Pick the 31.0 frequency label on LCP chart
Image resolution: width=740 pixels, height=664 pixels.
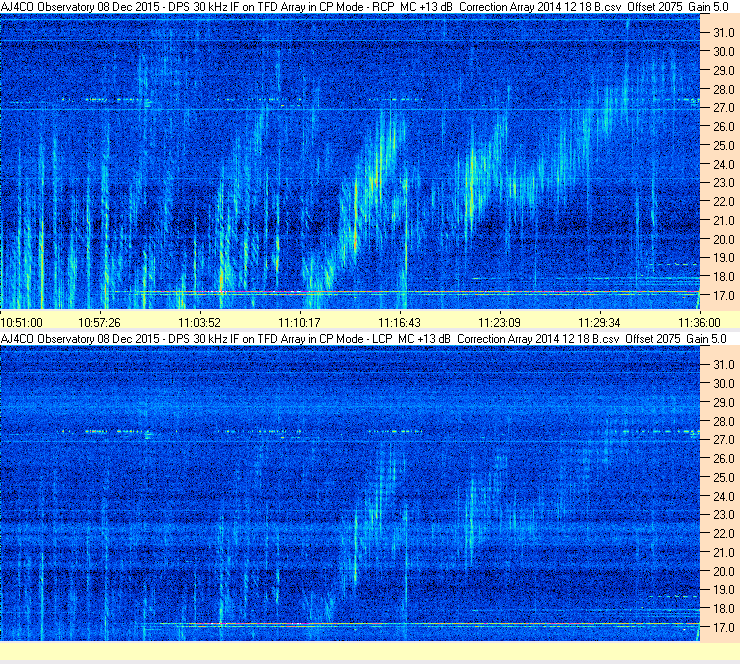(723, 365)
